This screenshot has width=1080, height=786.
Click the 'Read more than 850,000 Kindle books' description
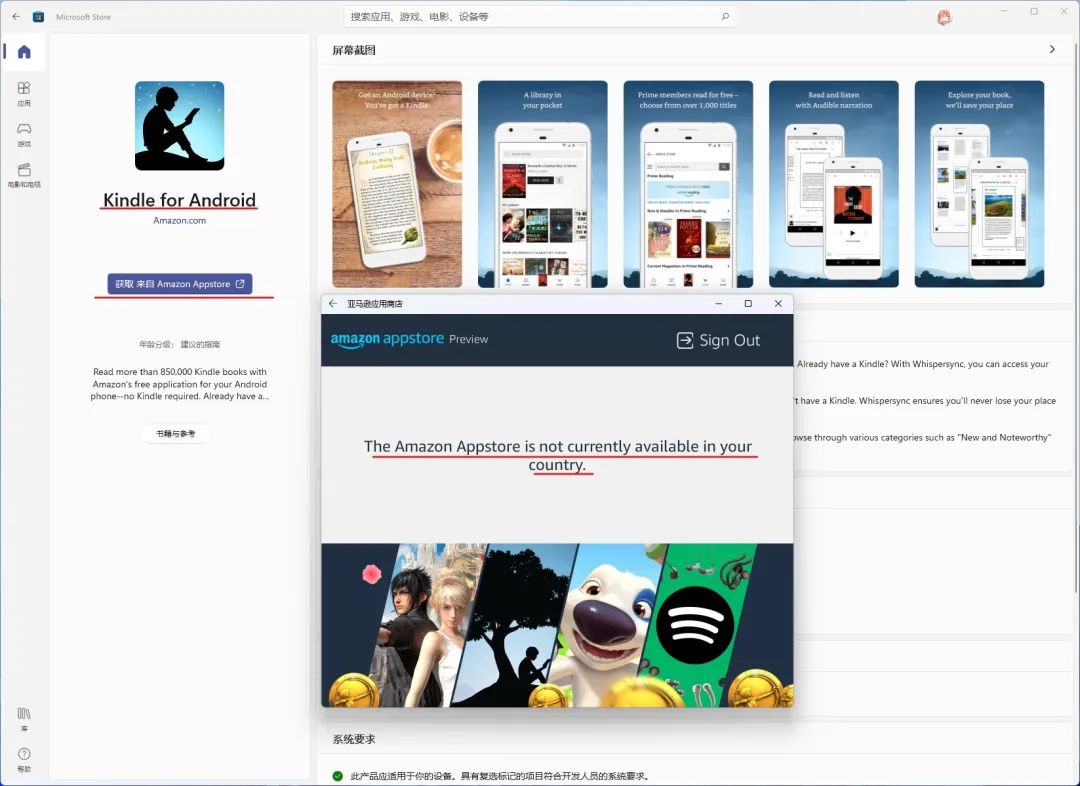pyautogui.click(x=180, y=384)
